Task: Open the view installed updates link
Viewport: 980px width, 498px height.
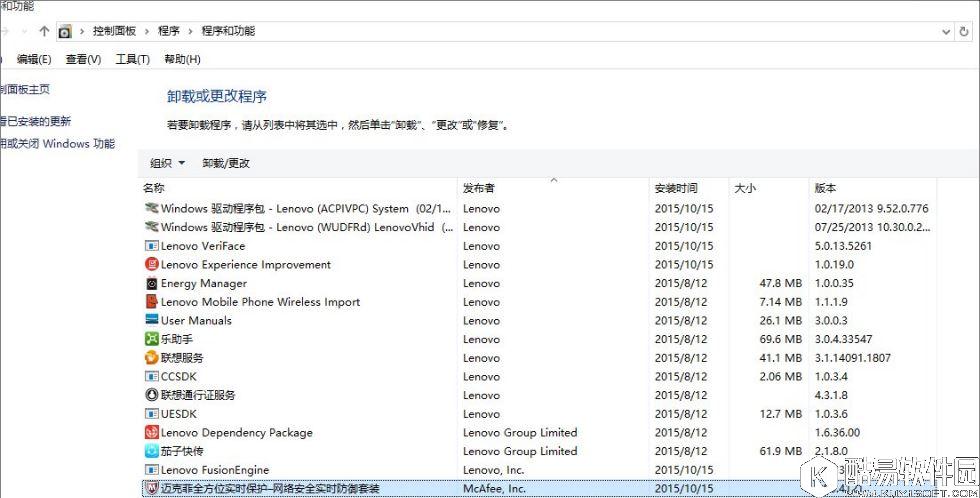Action: 36,121
